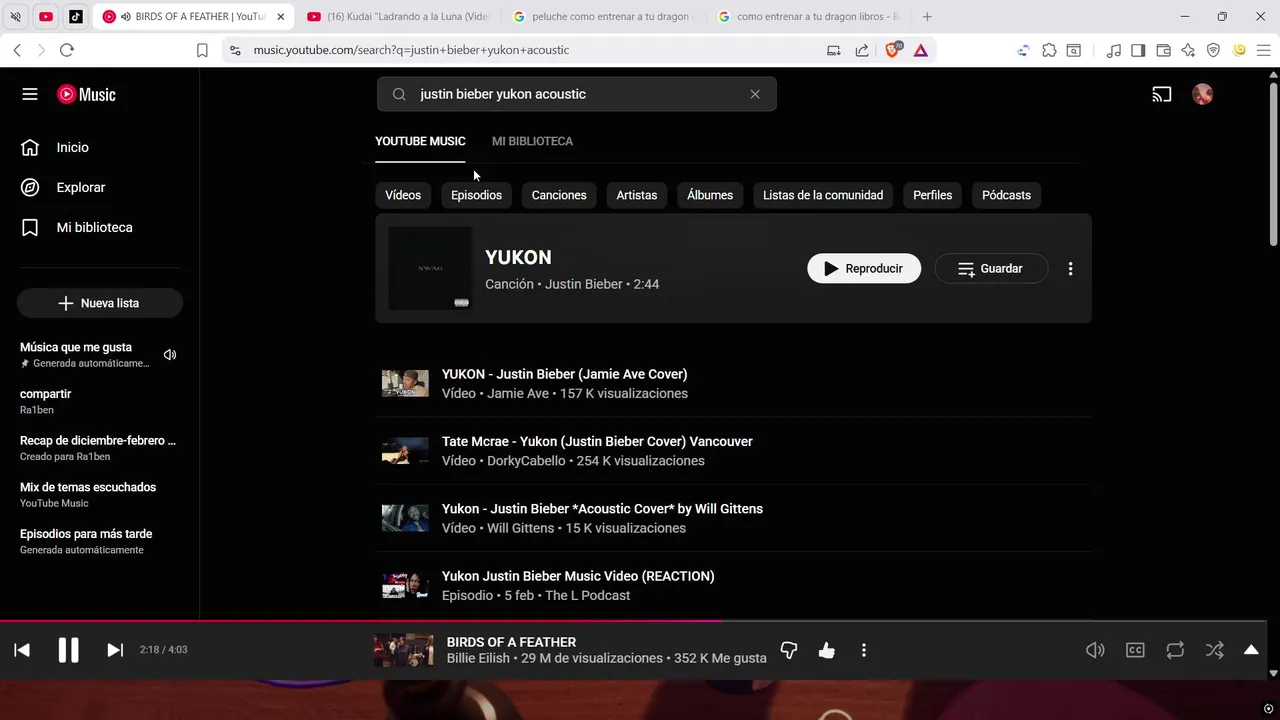Click the magnifier icon in the search box
This screenshot has width=1280, height=720.
coord(399,94)
